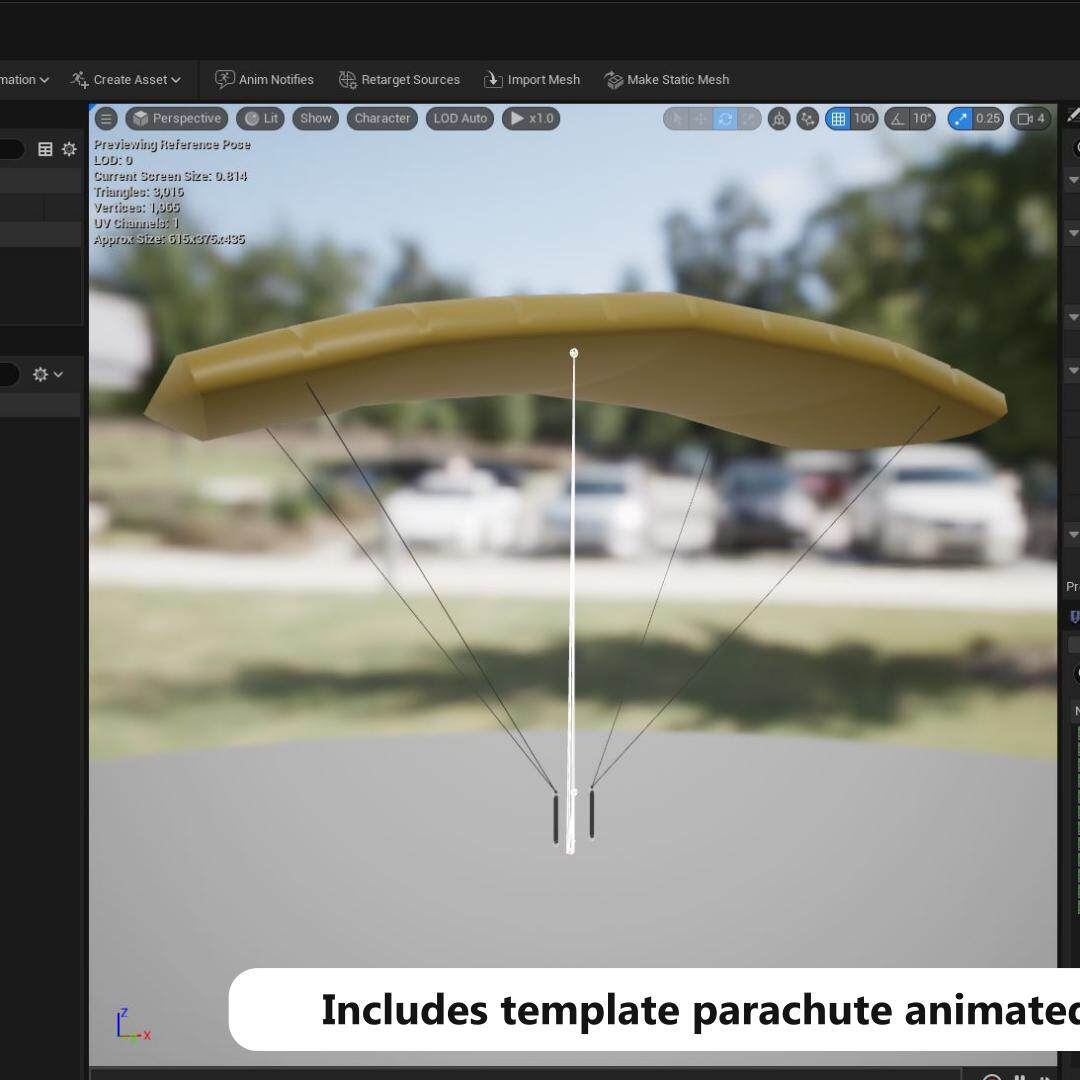This screenshot has width=1080, height=1080.
Task: Click the Make Static Mesh button
Action: tap(667, 80)
